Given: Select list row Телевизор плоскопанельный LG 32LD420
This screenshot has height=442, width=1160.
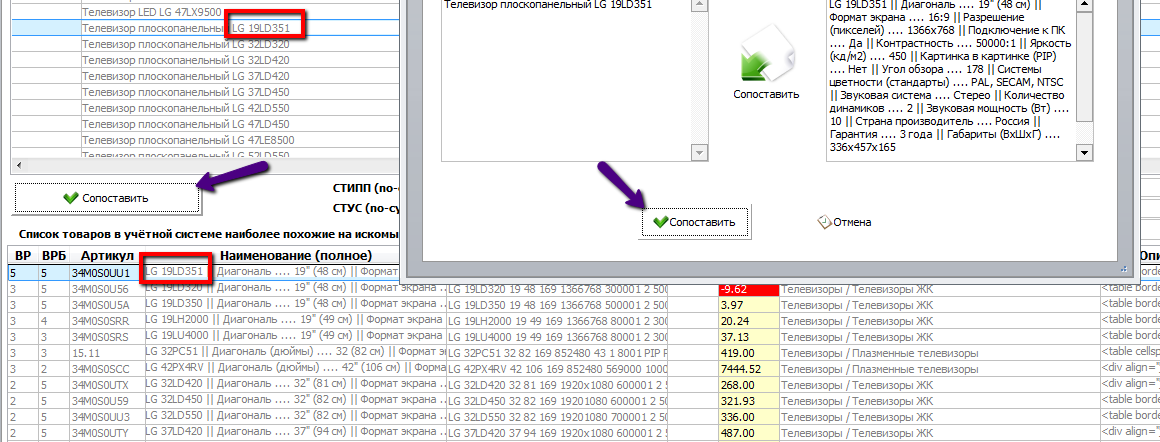Looking at the screenshot, I should [x=186, y=60].
